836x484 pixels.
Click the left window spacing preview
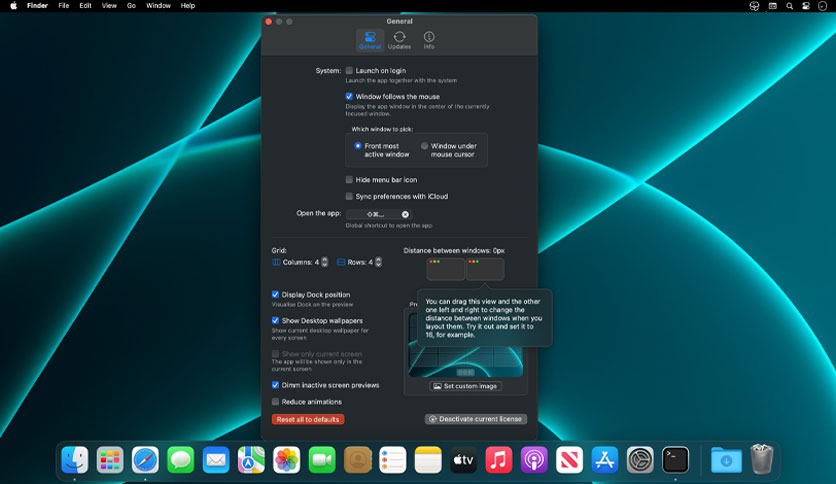[x=445, y=269]
